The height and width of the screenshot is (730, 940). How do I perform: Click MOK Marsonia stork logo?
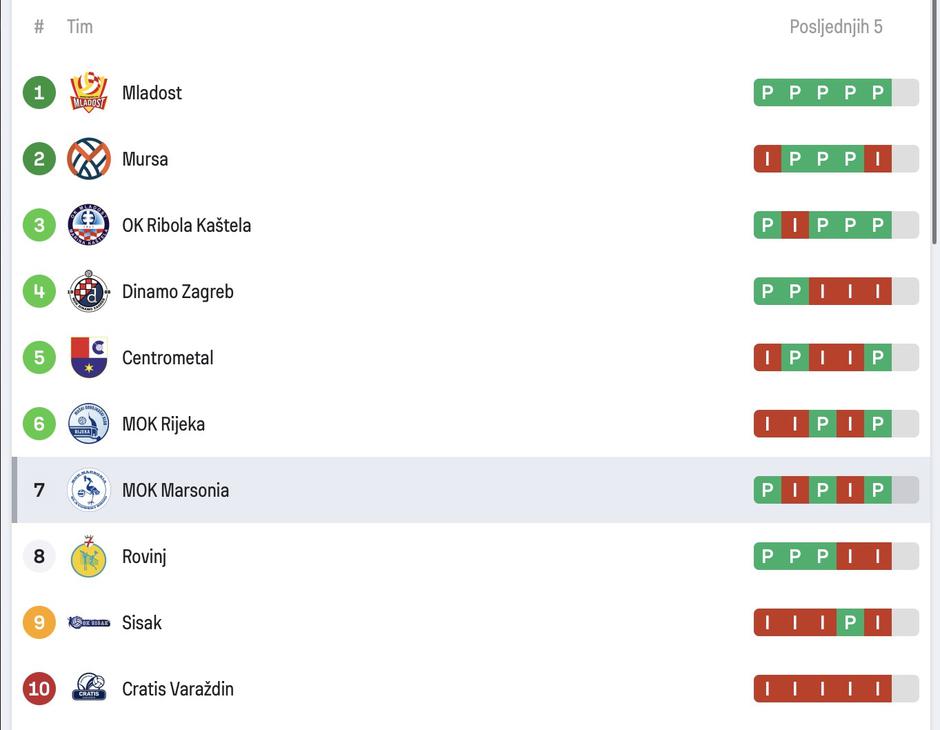pyautogui.click(x=89, y=490)
